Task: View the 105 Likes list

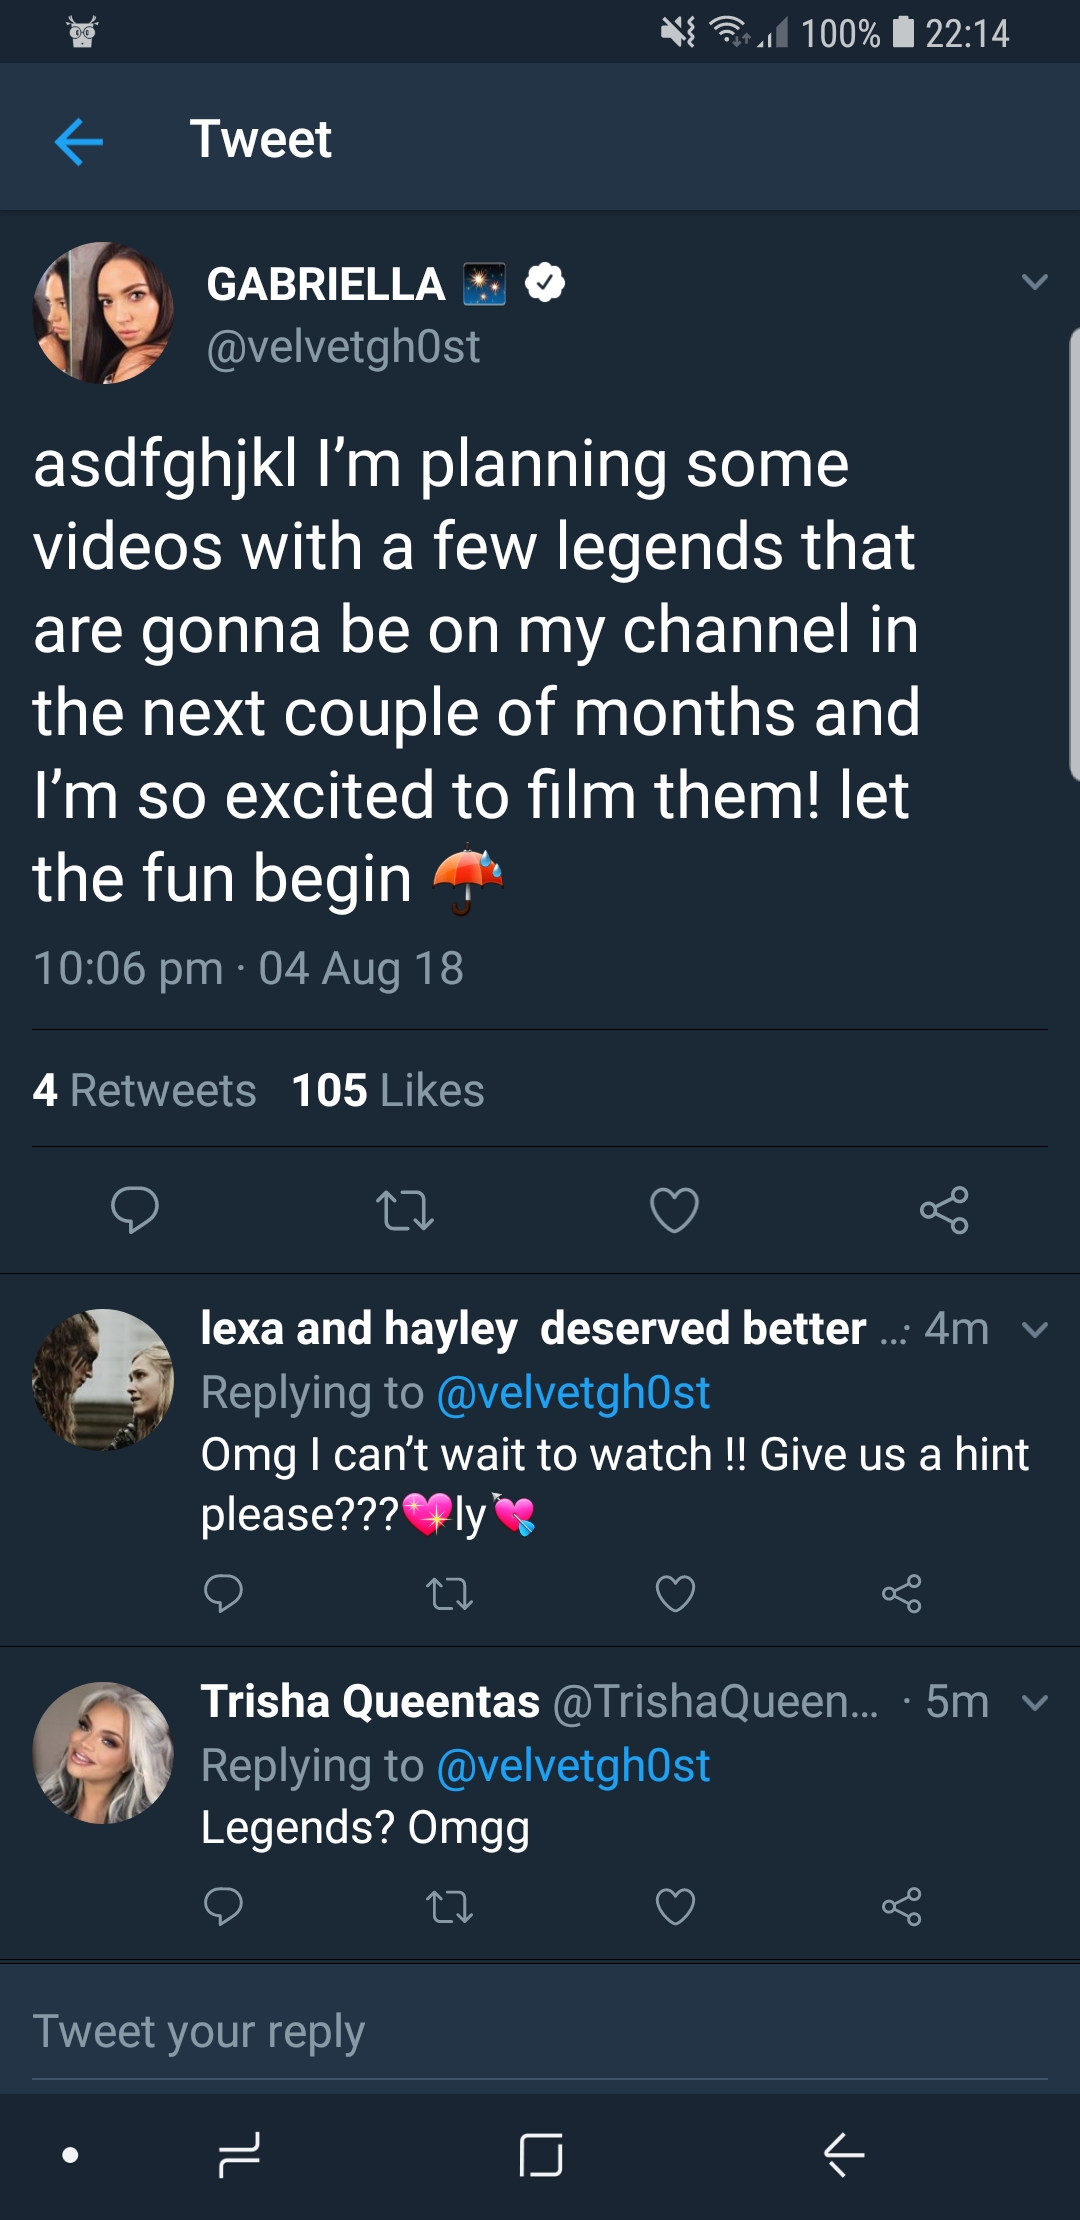Action: coord(388,1090)
